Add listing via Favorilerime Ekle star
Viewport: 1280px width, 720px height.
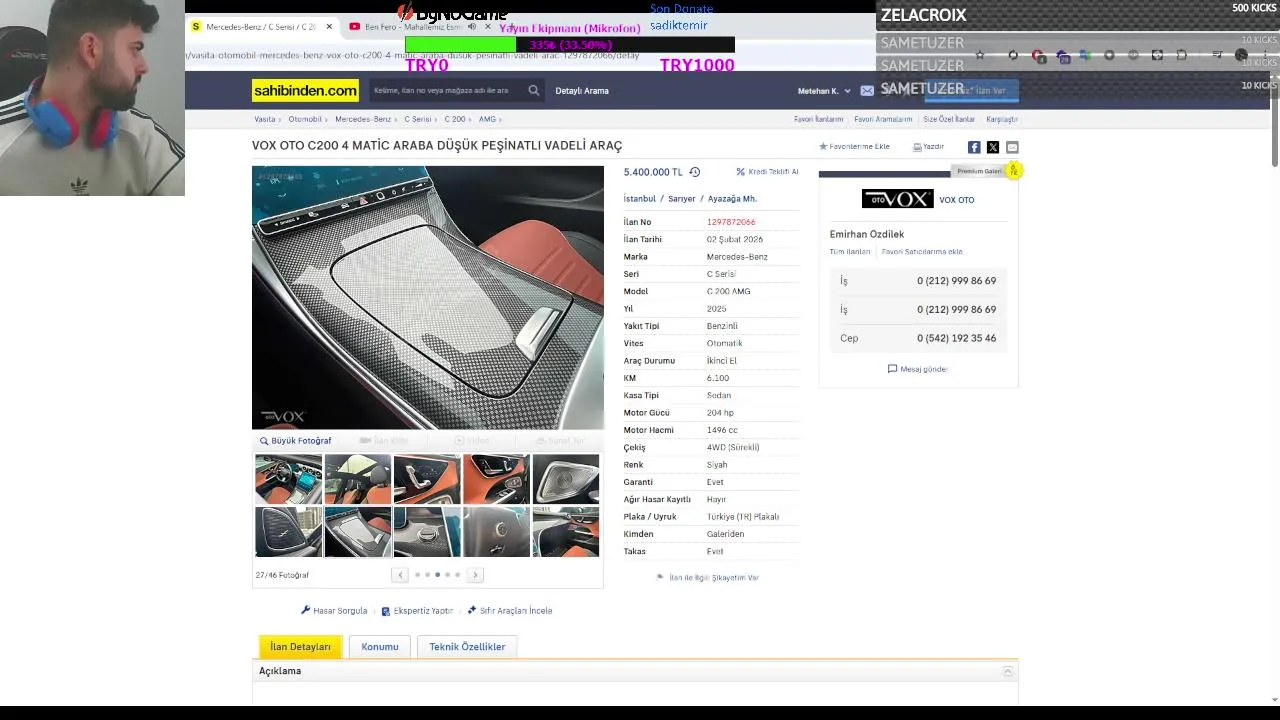pyautogui.click(x=854, y=147)
